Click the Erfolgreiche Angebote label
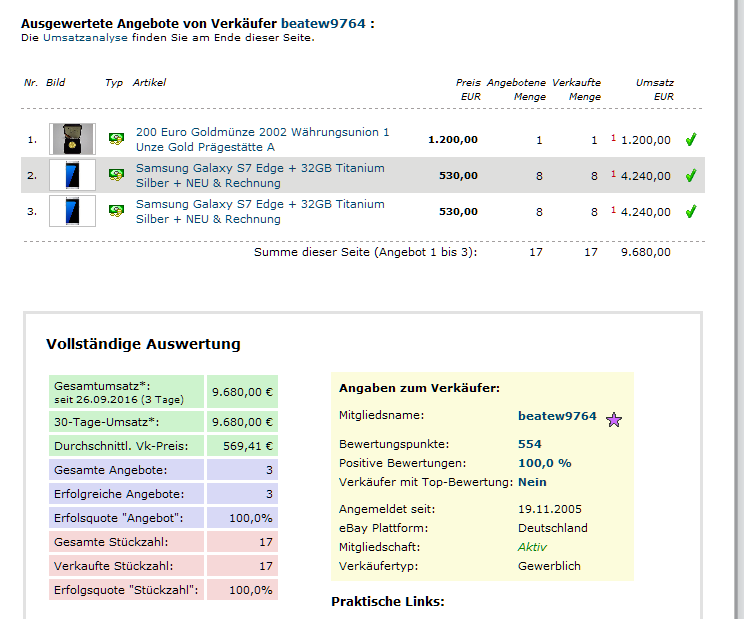744x619 pixels. (119, 494)
